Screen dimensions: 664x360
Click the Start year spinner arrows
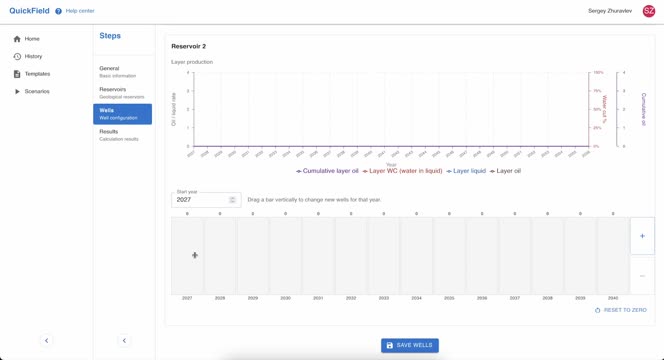(232, 200)
